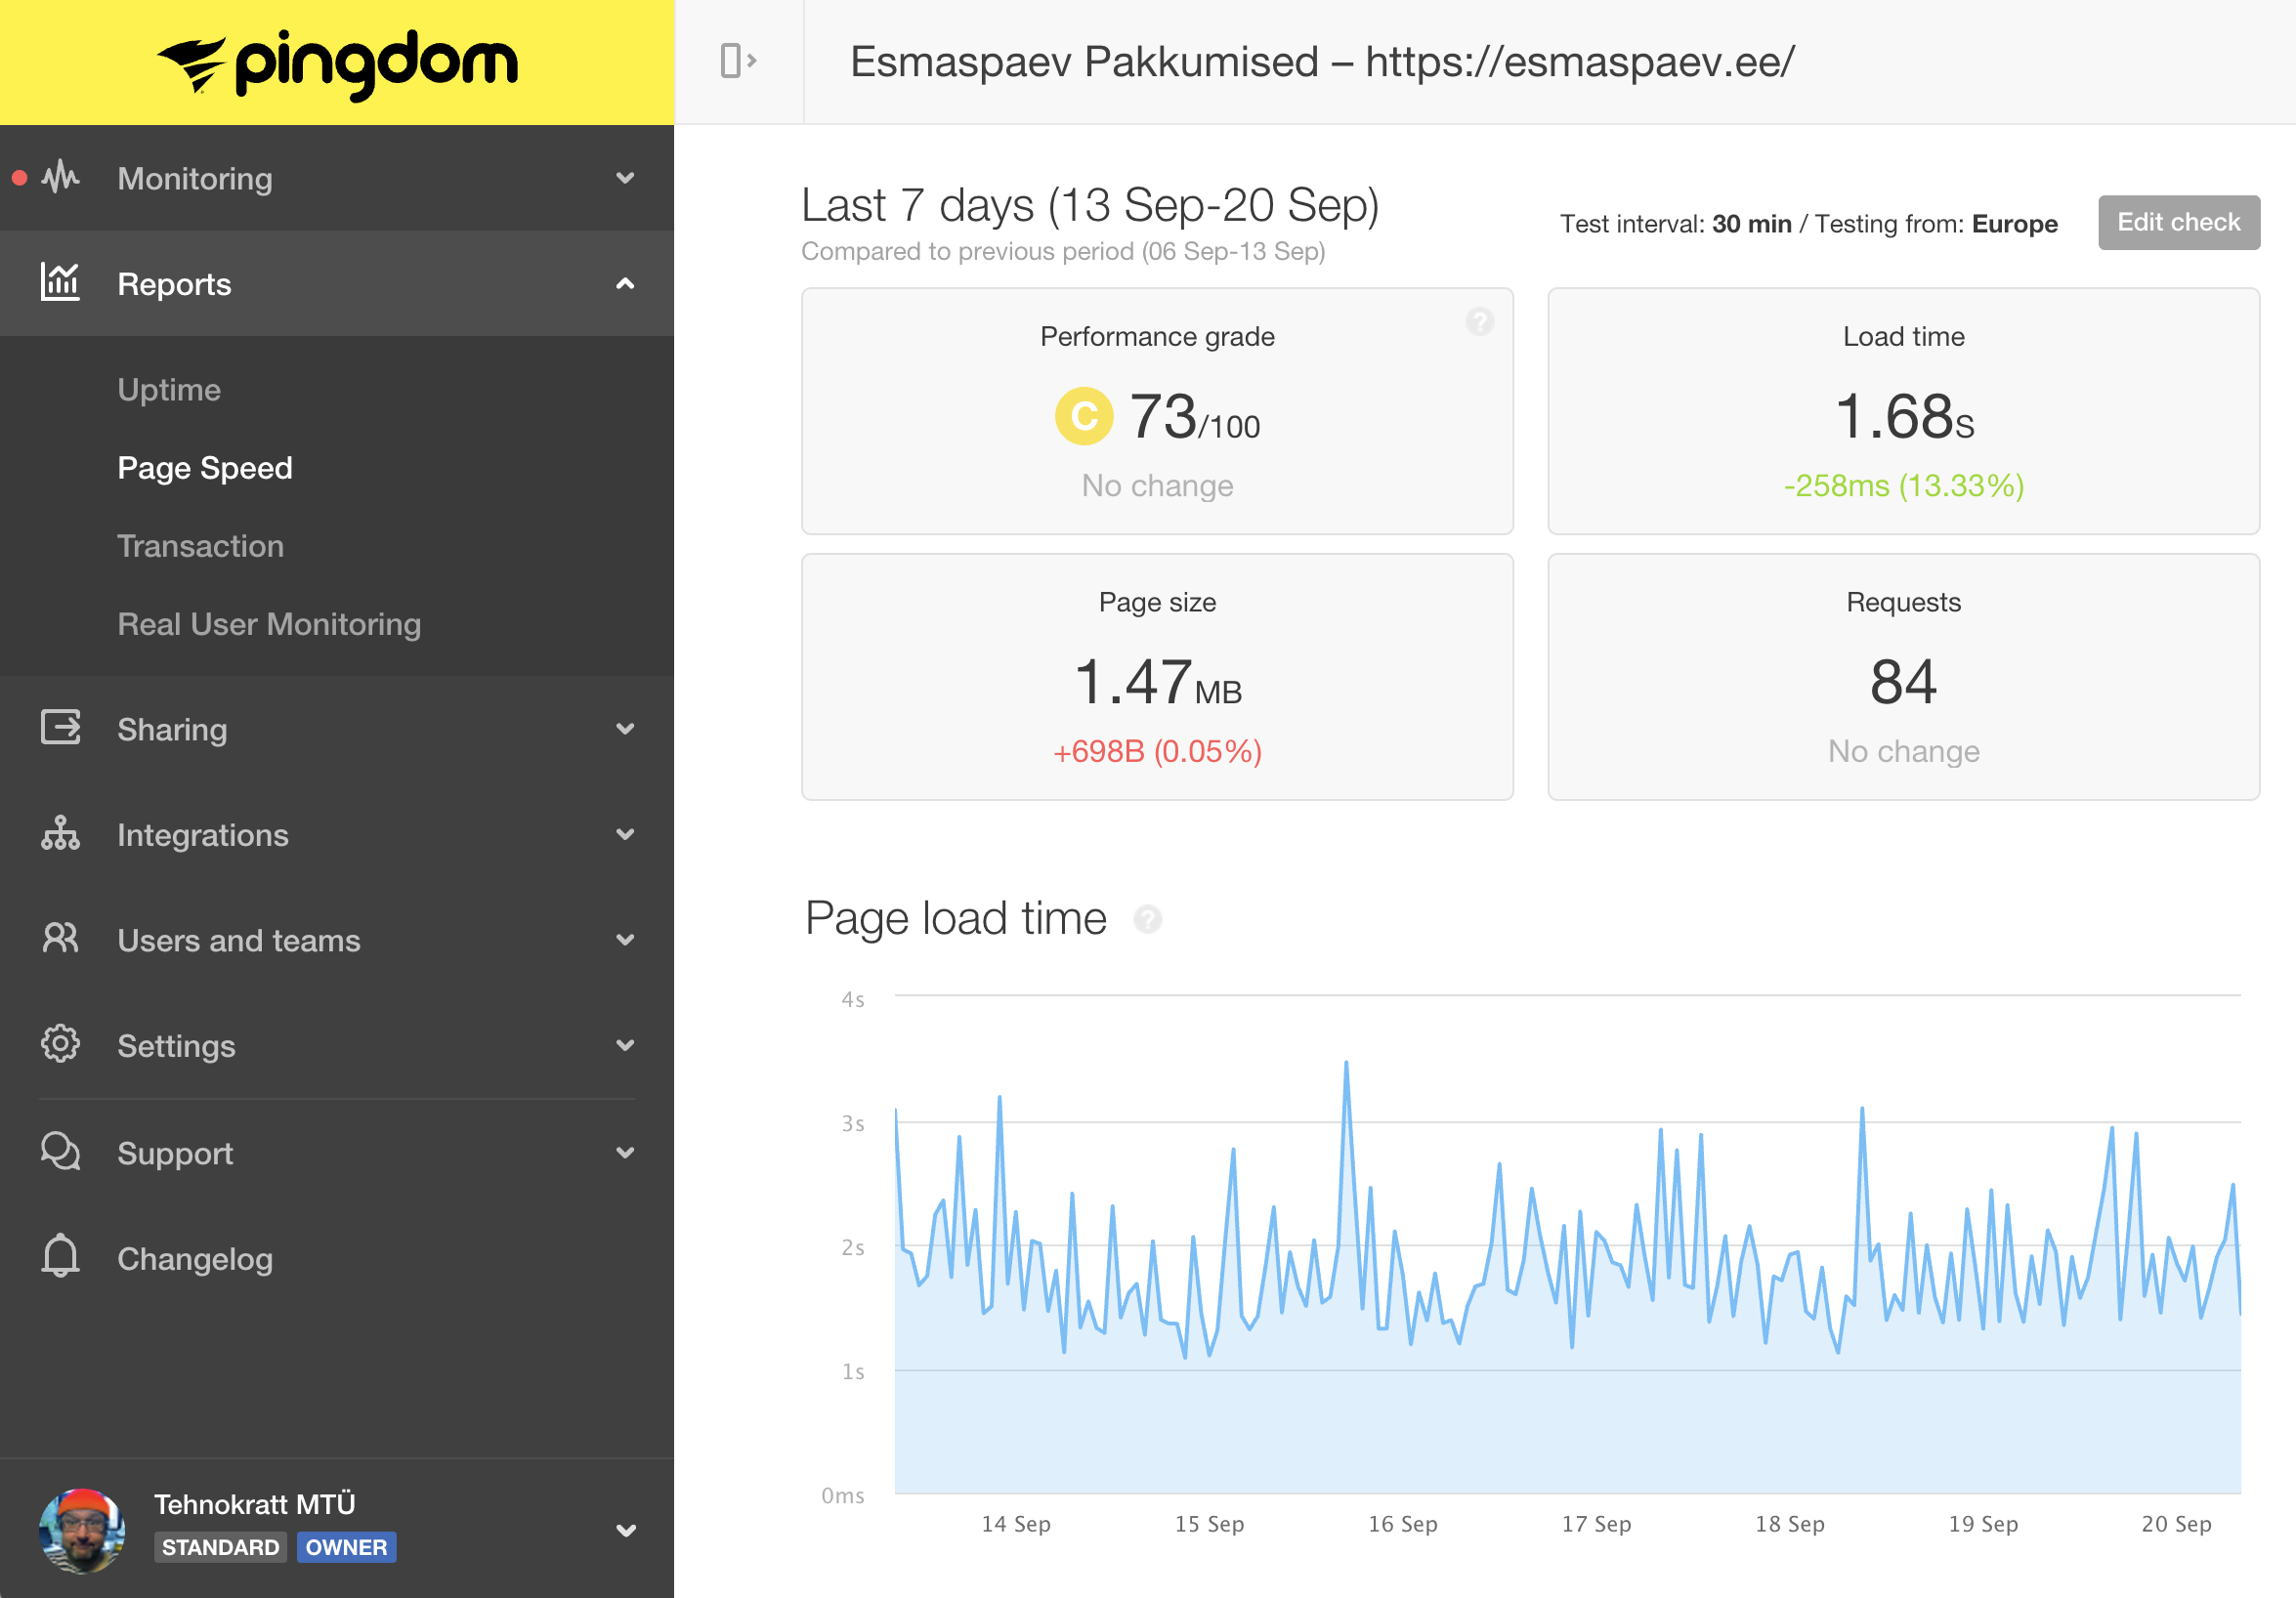Click the Sharing export icon
This screenshot has width=2296, height=1598.
[61, 728]
